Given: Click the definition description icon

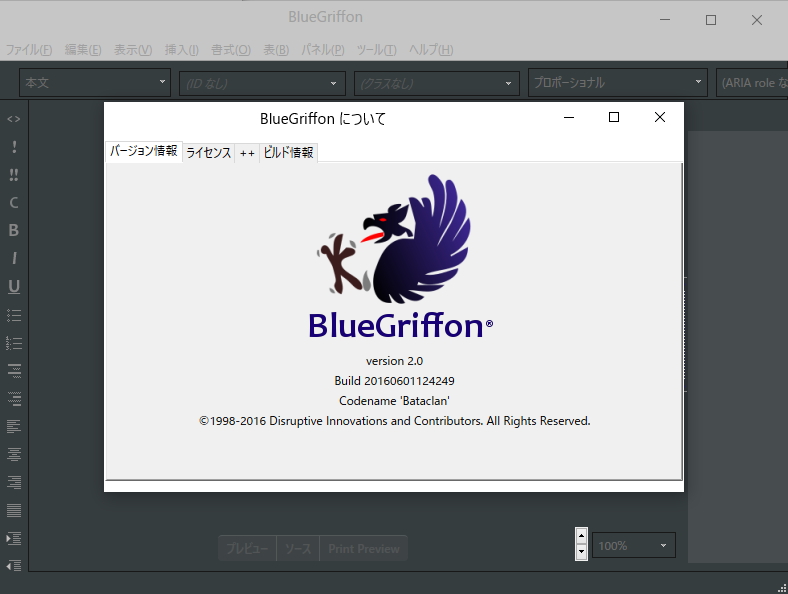Looking at the screenshot, I should coord(14,399).
